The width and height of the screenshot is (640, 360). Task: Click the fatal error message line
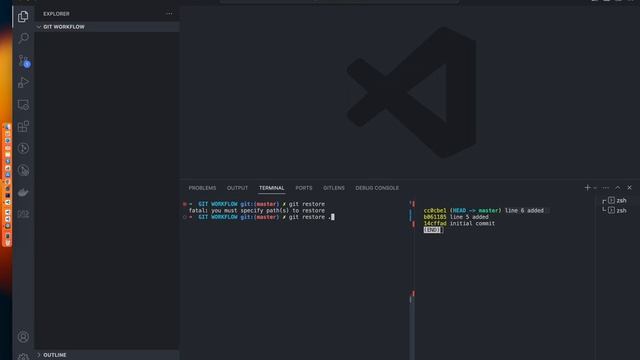click(x=257, y=211)
